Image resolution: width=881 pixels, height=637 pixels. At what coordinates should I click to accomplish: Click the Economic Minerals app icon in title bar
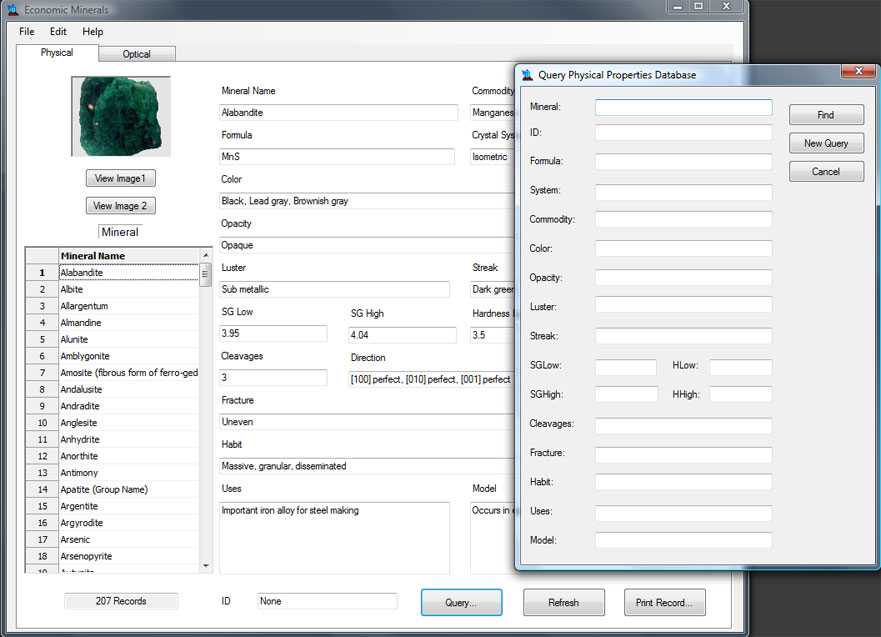12,9
